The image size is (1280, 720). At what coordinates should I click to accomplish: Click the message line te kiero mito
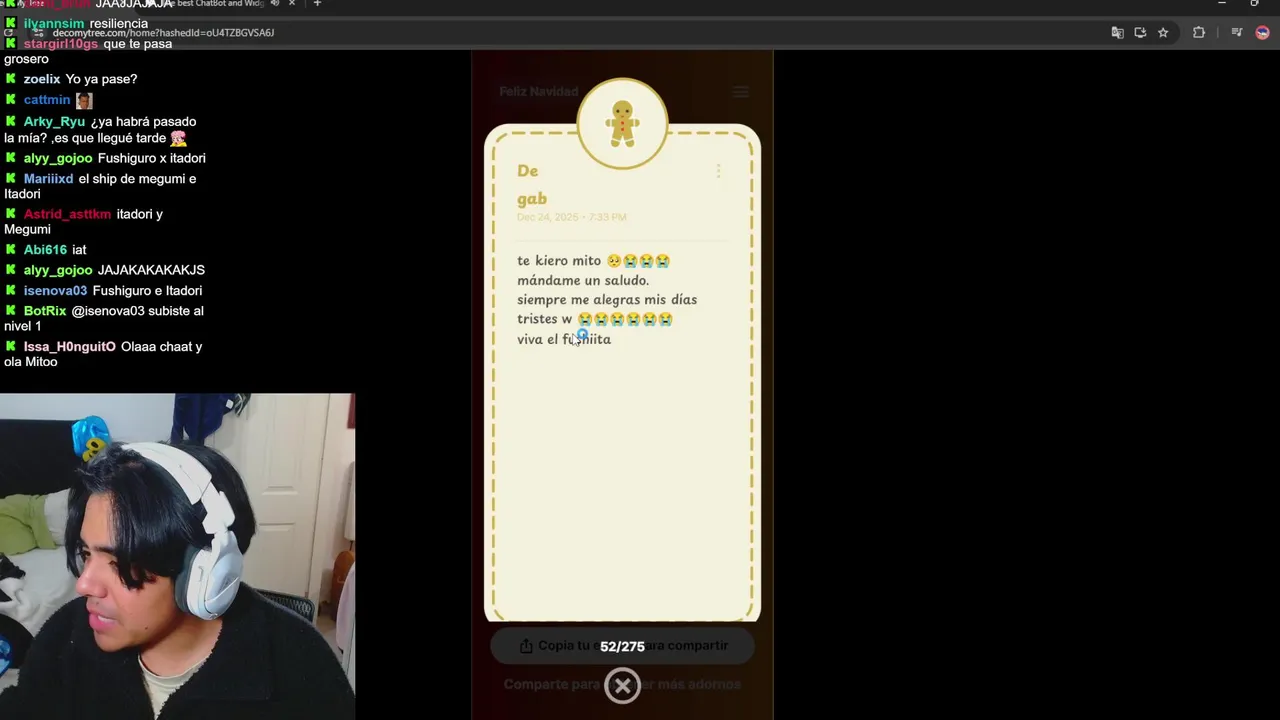(x=593, y=261)
